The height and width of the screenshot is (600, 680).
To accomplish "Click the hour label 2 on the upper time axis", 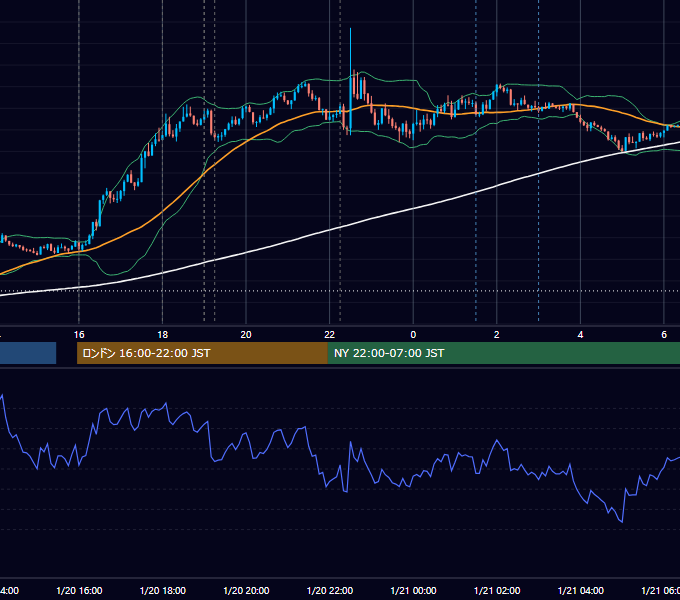I will point(497,335).
